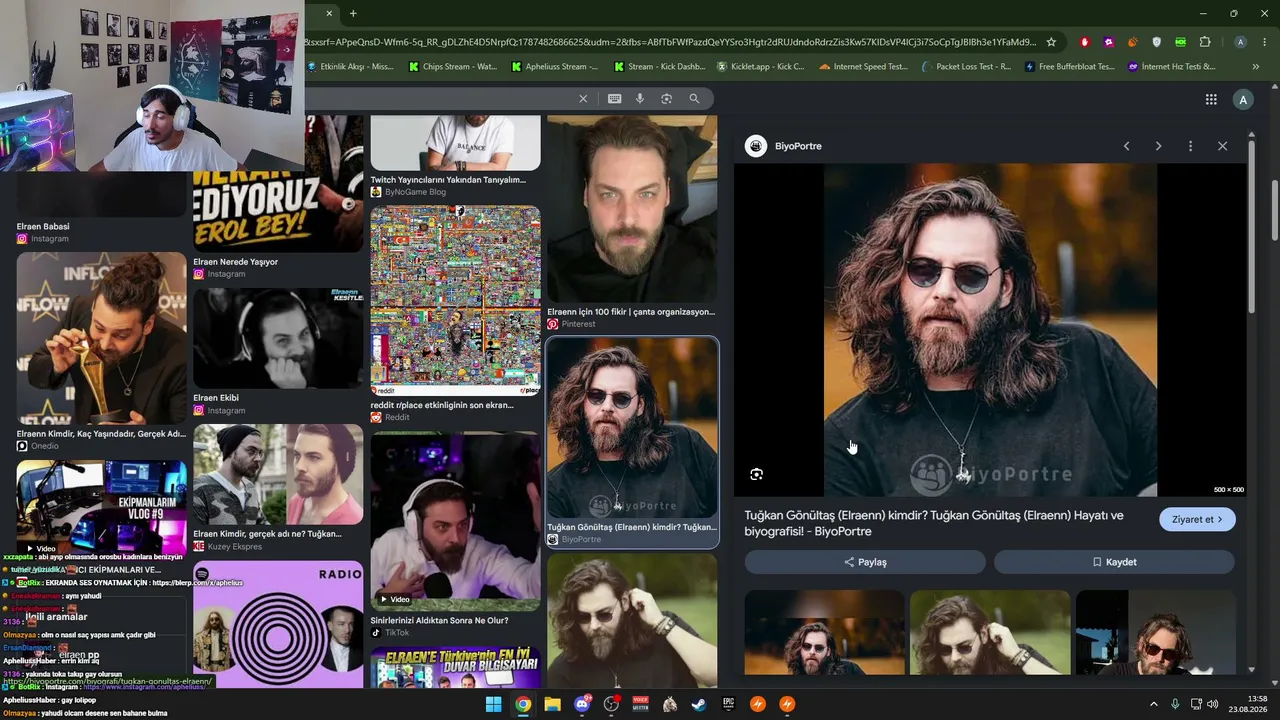Open the preview panel three-dot menu
Viewport: 1280px width, 720px height.
pos(1190,146)
